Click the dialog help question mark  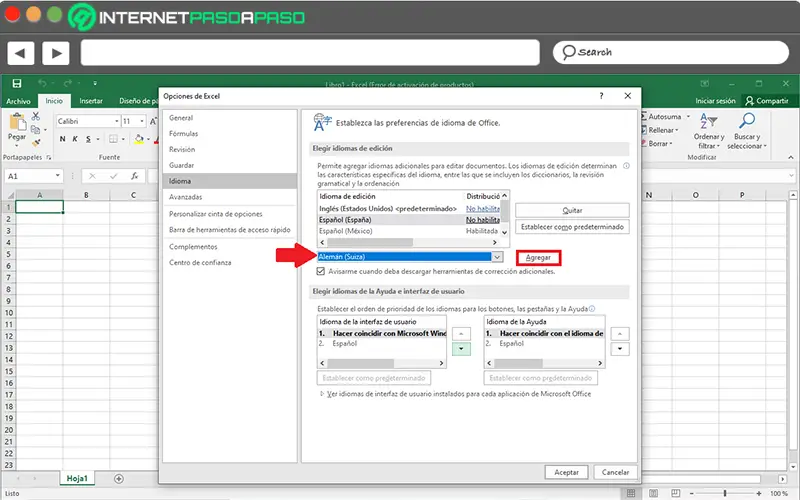pos(602,96)
